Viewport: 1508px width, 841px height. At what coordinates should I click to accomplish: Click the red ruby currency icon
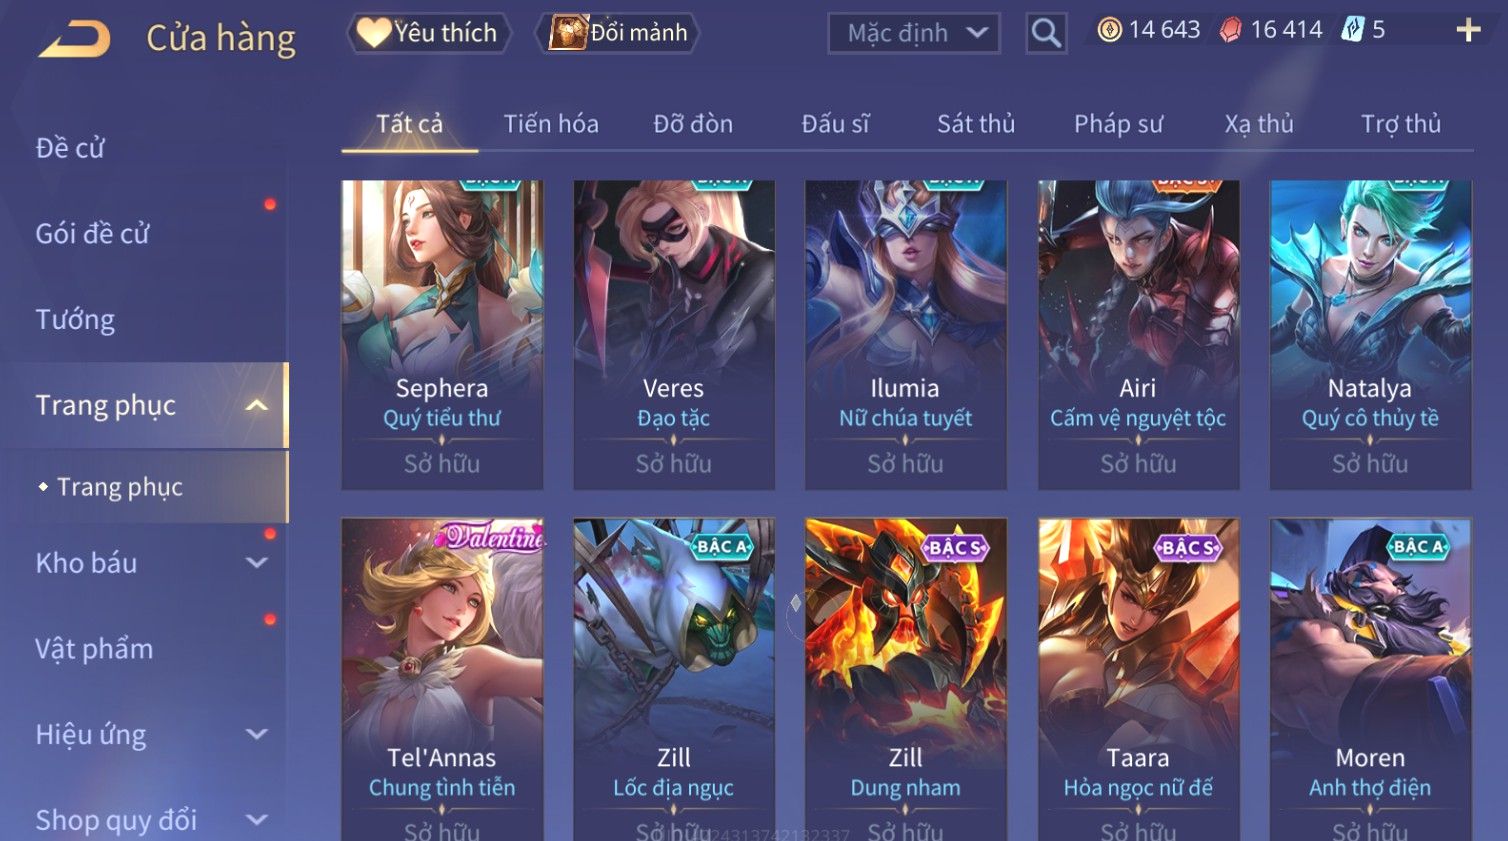[x=1231, y=30]
